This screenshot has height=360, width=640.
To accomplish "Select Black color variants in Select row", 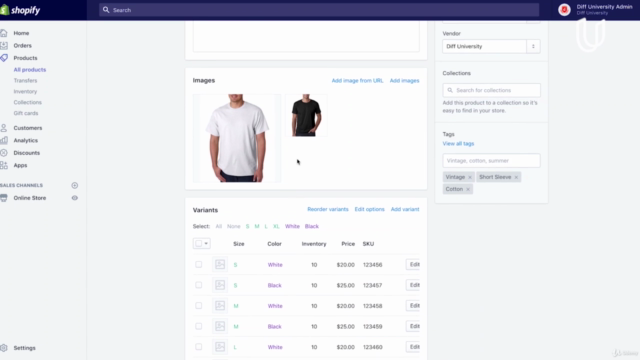I will (x=312, y=226).
